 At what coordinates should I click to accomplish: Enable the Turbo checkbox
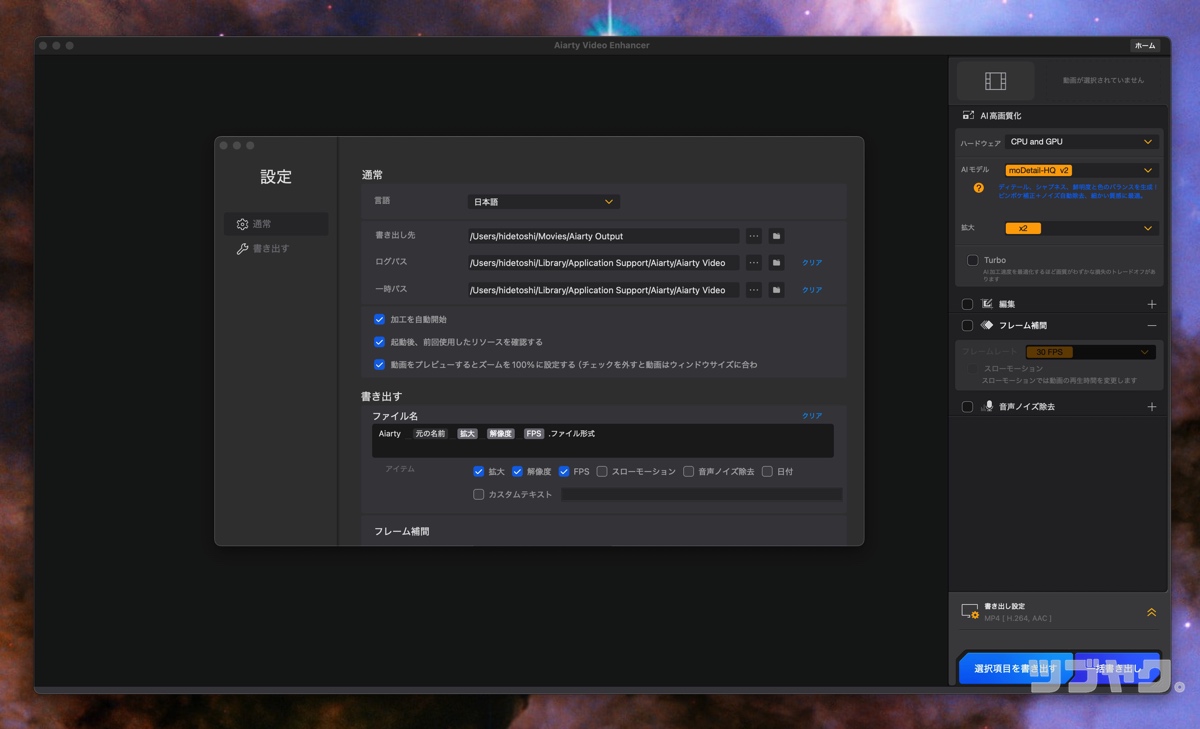pos(972,260)
